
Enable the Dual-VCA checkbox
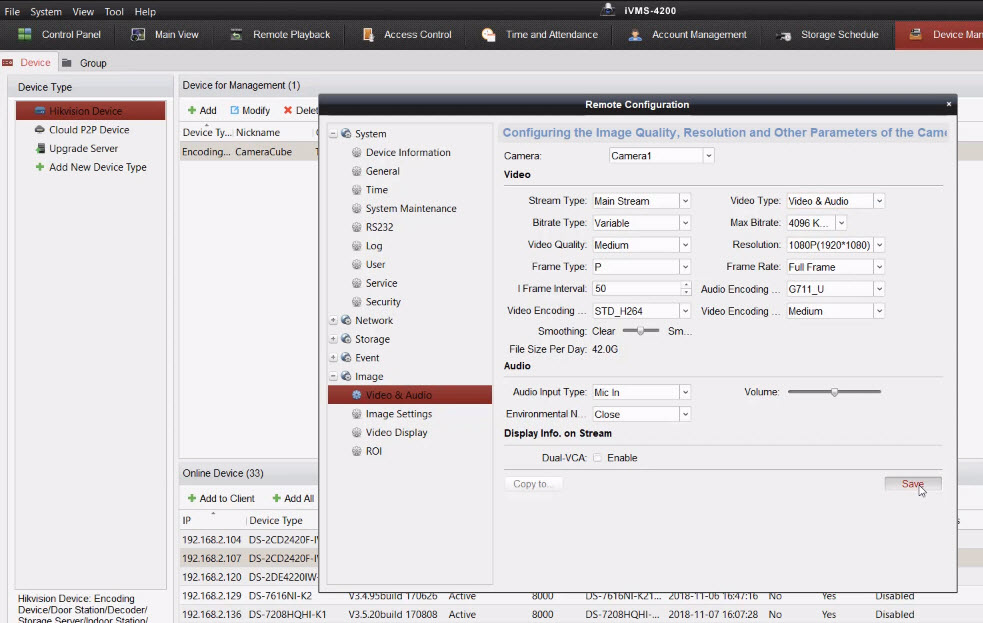tap(597, 458)
